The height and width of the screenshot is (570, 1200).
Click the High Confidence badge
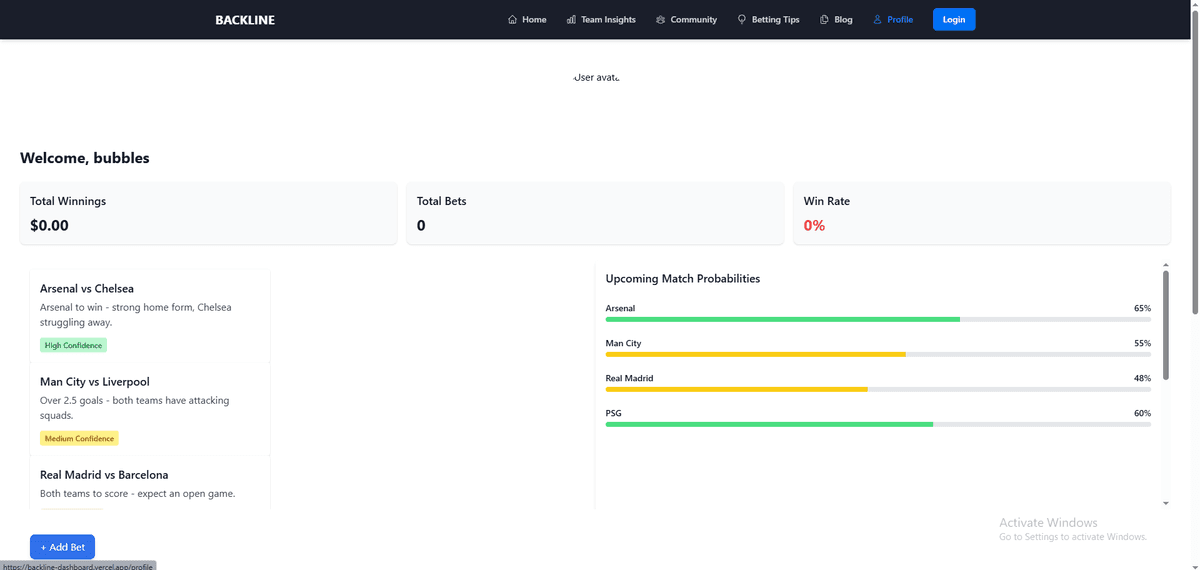(x=73, y=345)
